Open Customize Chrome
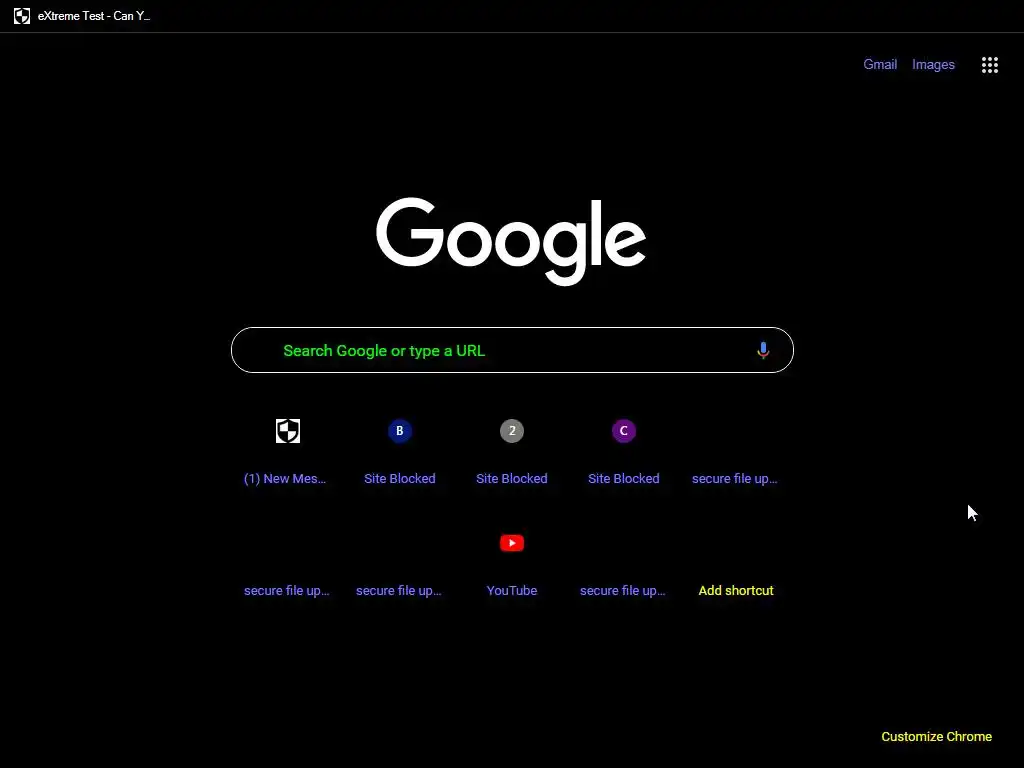1024x768 pixels. click(936, 737)
